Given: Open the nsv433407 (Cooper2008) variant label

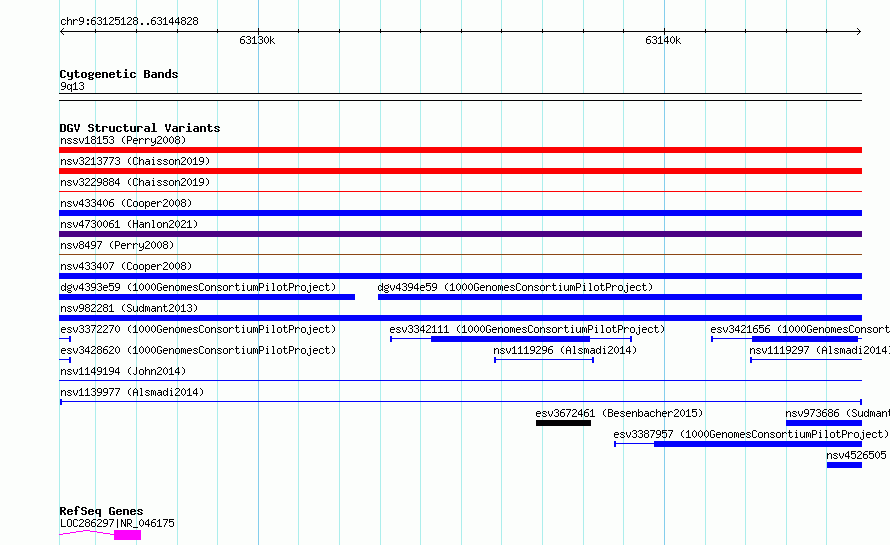Looking at the screenshot, I should pos(126,266).
